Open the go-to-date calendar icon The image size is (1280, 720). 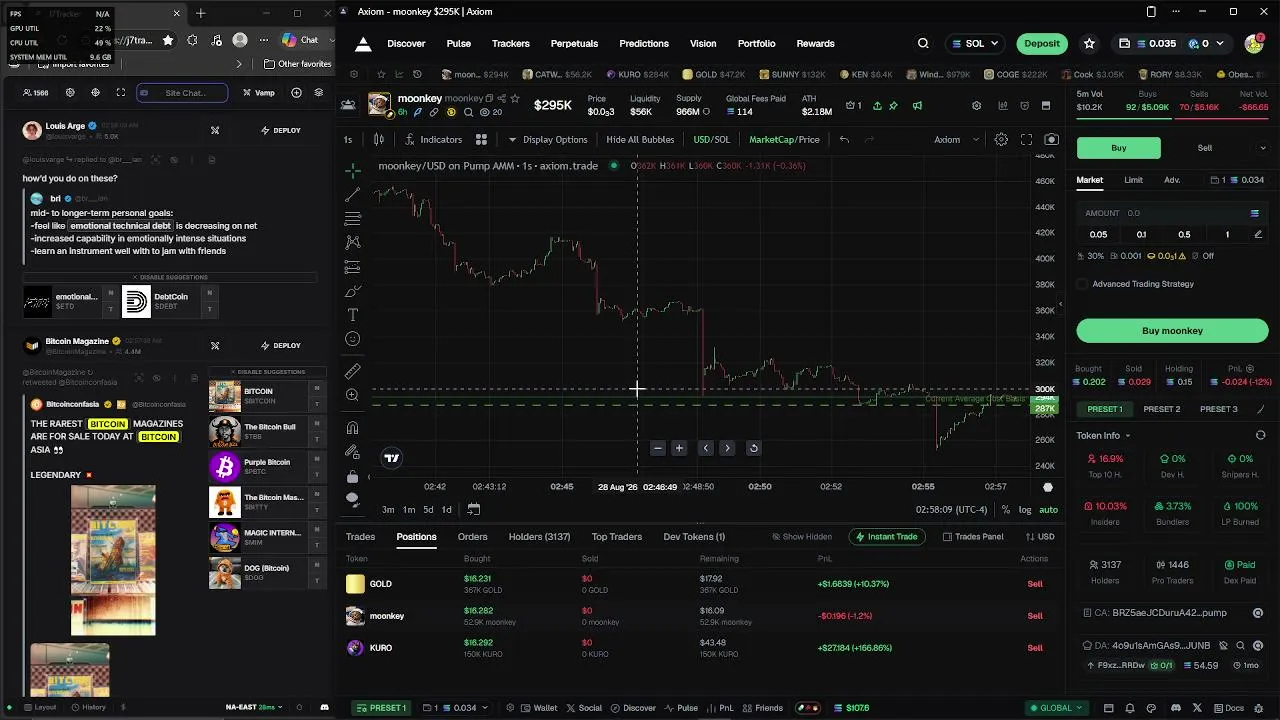click(x=473, y=509)
